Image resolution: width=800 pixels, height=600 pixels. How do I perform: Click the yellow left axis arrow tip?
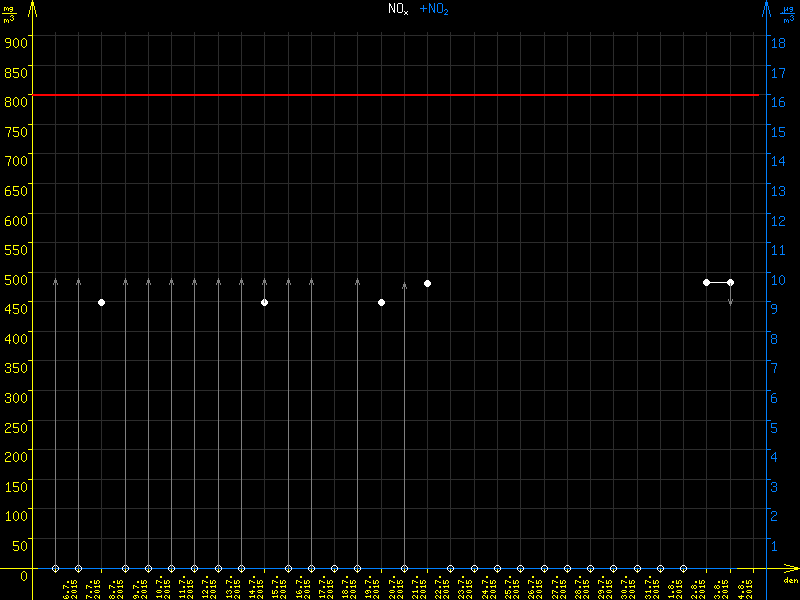point(32,6)
